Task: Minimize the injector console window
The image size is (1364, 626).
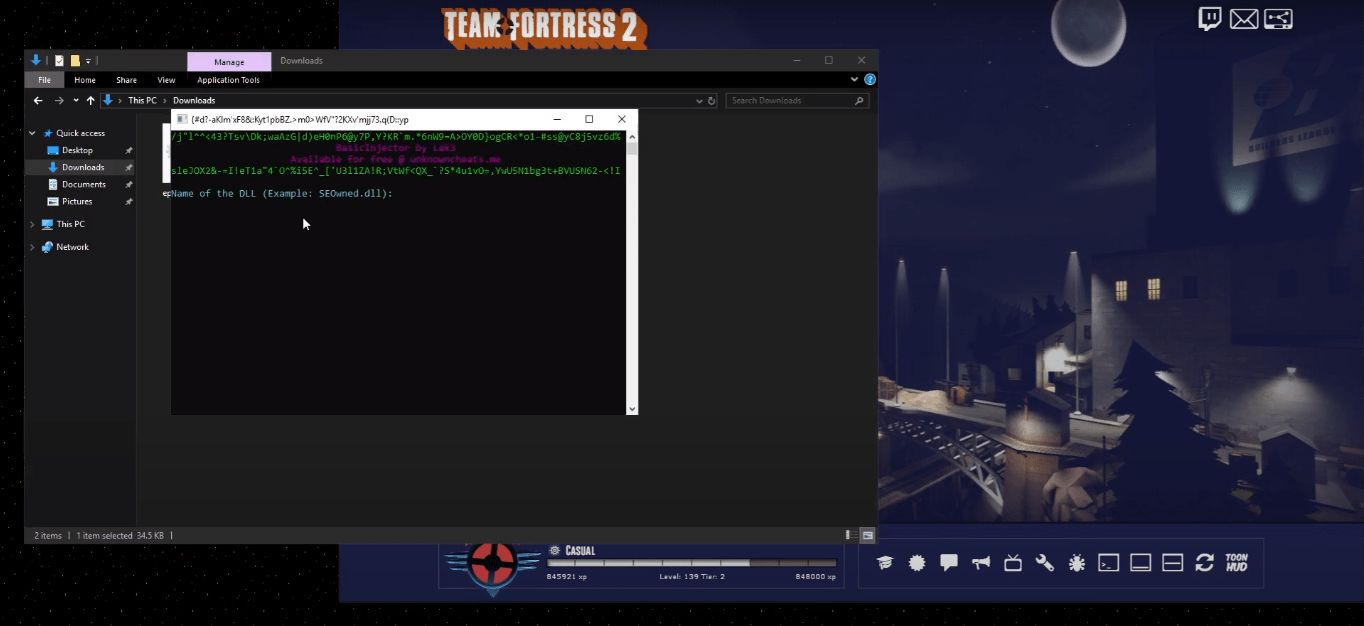Action: (x=556, y=119)
